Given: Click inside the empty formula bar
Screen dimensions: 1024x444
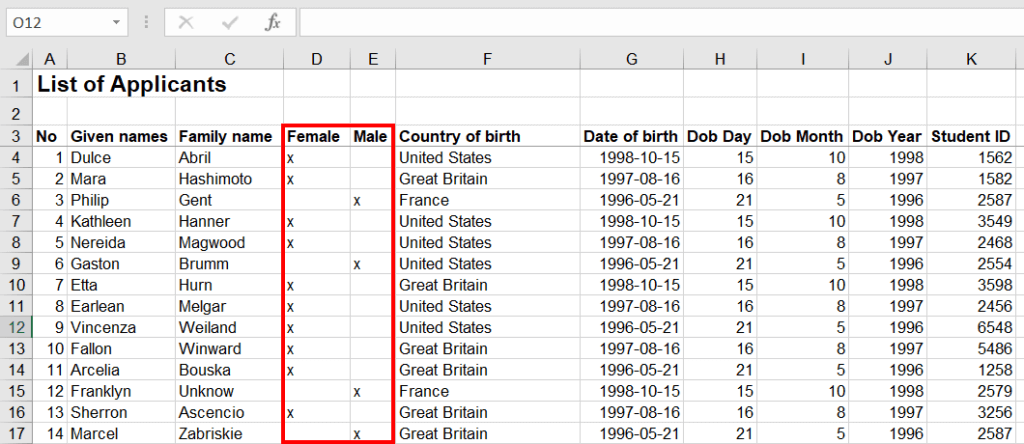Looking at the screenshot, I should tap(650, 22).
